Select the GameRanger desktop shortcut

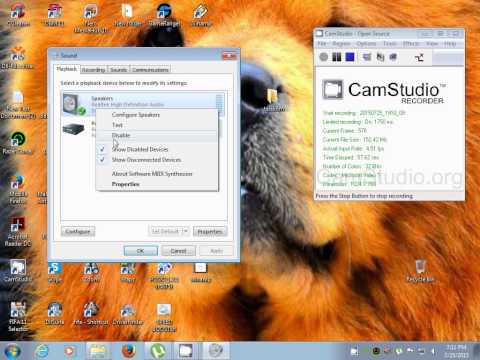[164, 15]
